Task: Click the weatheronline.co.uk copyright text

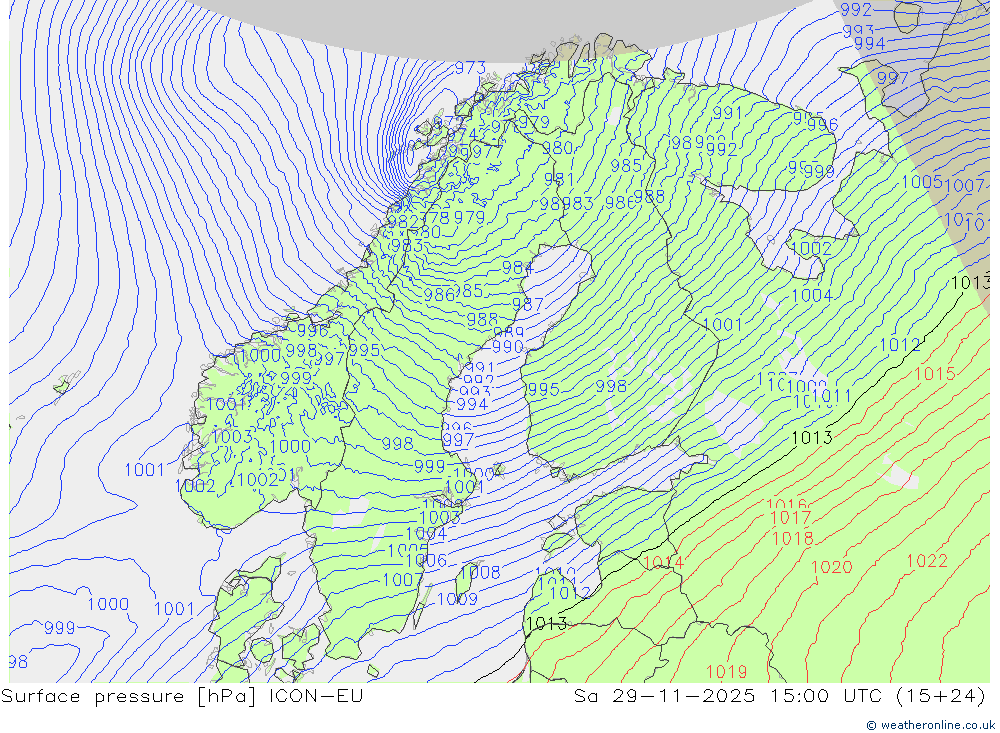Action: (930, 725)
